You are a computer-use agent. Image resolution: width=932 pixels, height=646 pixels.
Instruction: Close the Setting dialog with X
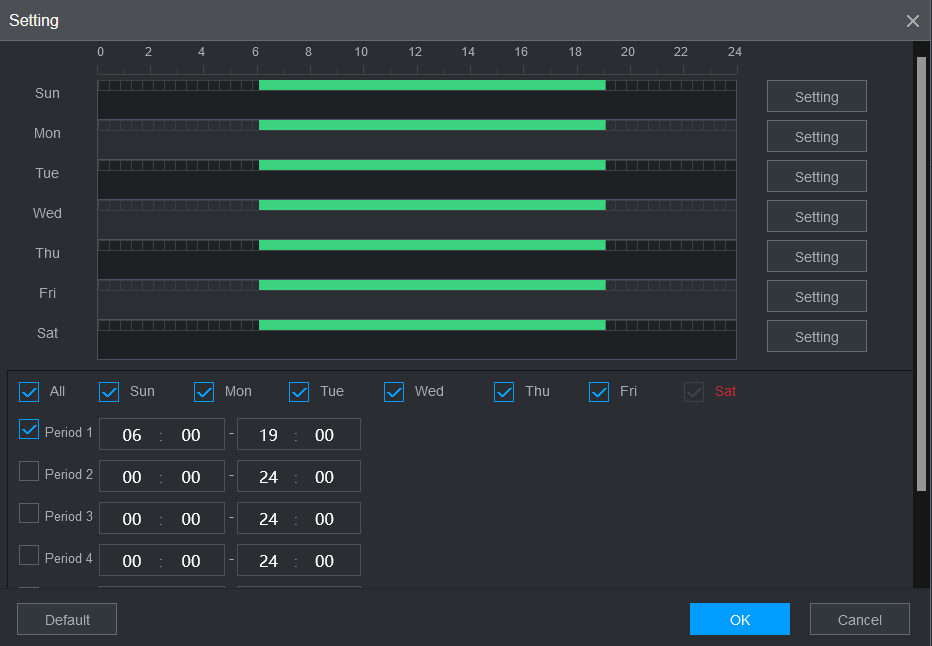tap(912, 21)
